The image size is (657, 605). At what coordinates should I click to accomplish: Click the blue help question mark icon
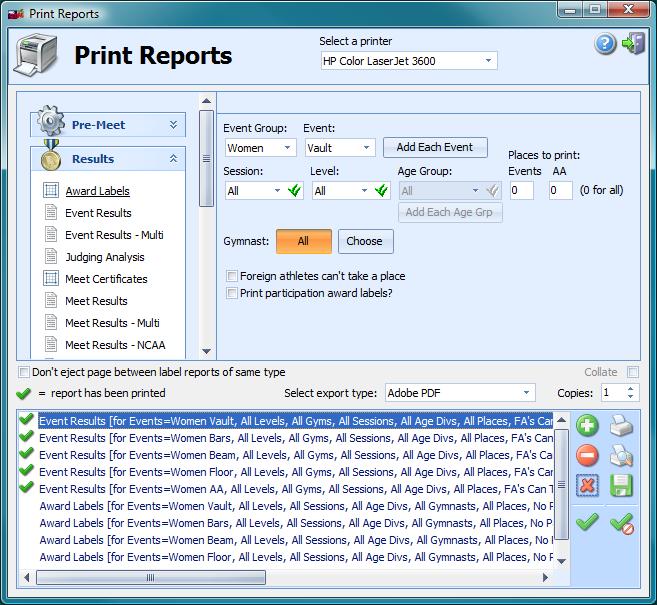605,44
